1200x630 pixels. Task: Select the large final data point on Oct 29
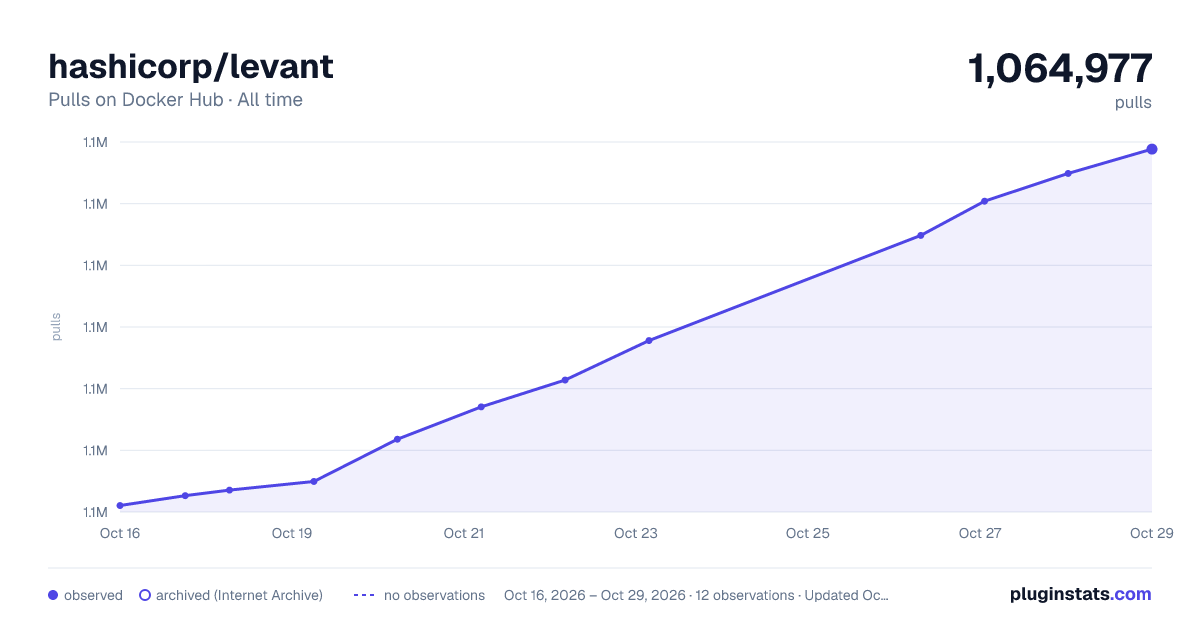(1152, 149)
